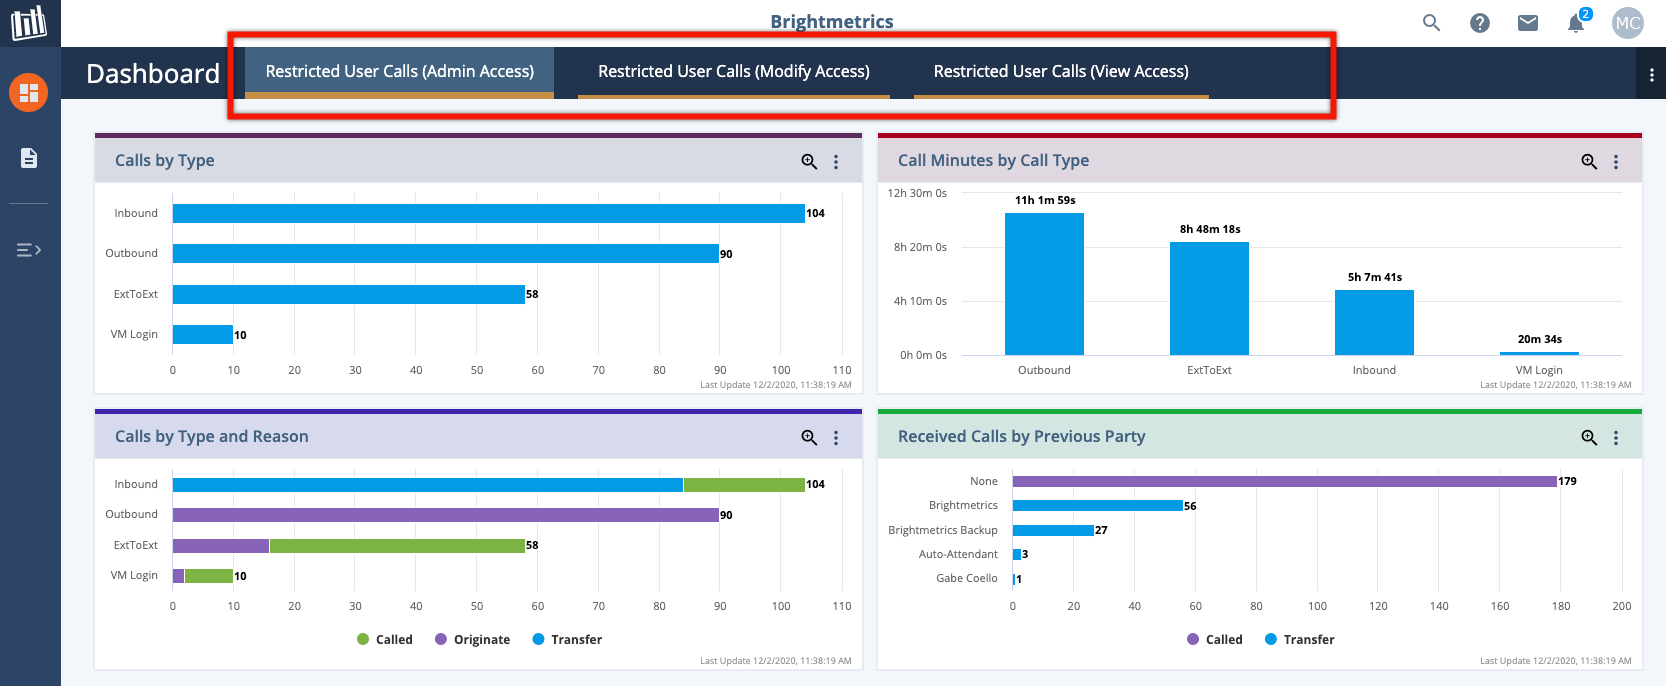Open Calls by Type options menu

click(x=836, y=161)
